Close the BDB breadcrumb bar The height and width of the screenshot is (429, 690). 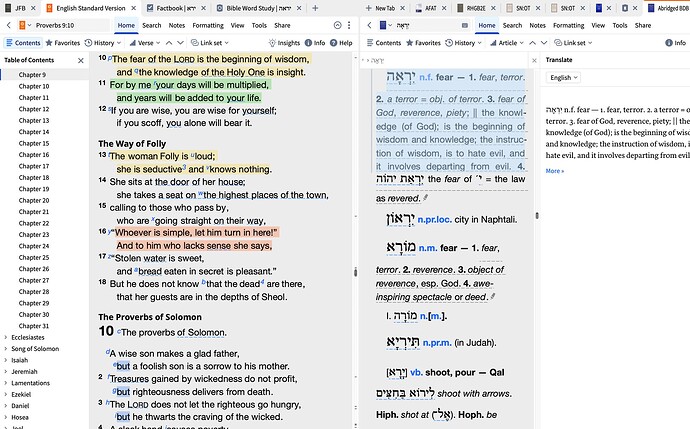pos(534,60)
